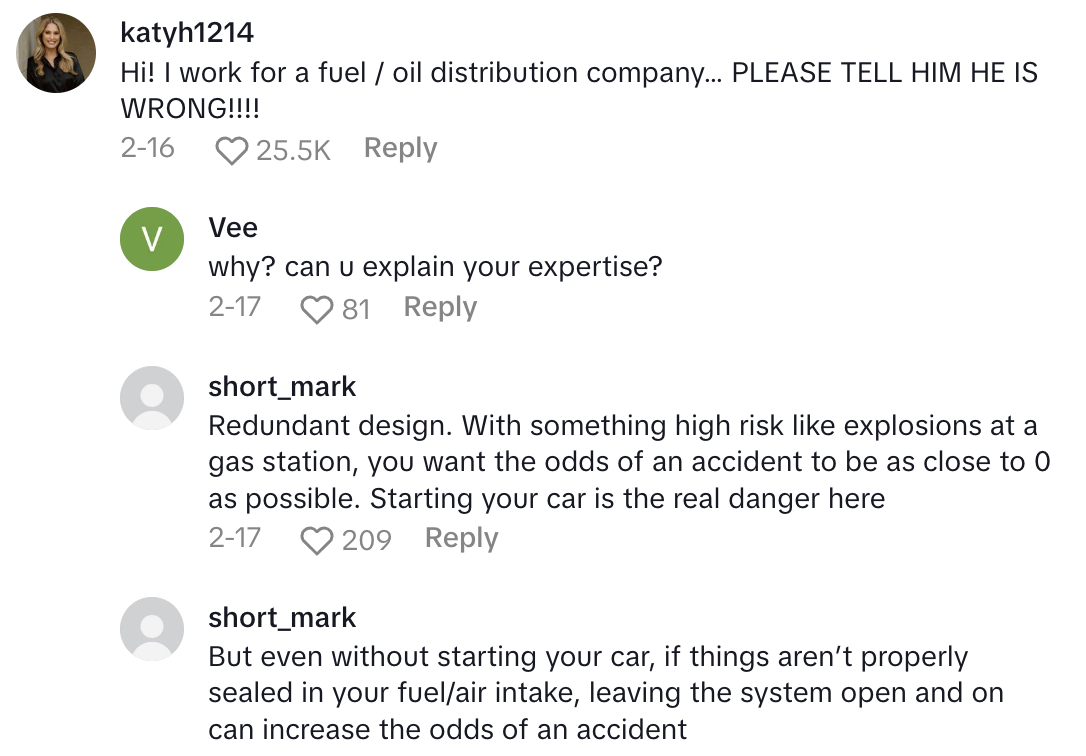Reply to katyh1214's comment
The image size is (1086, 756).
(x=399, y=147)
